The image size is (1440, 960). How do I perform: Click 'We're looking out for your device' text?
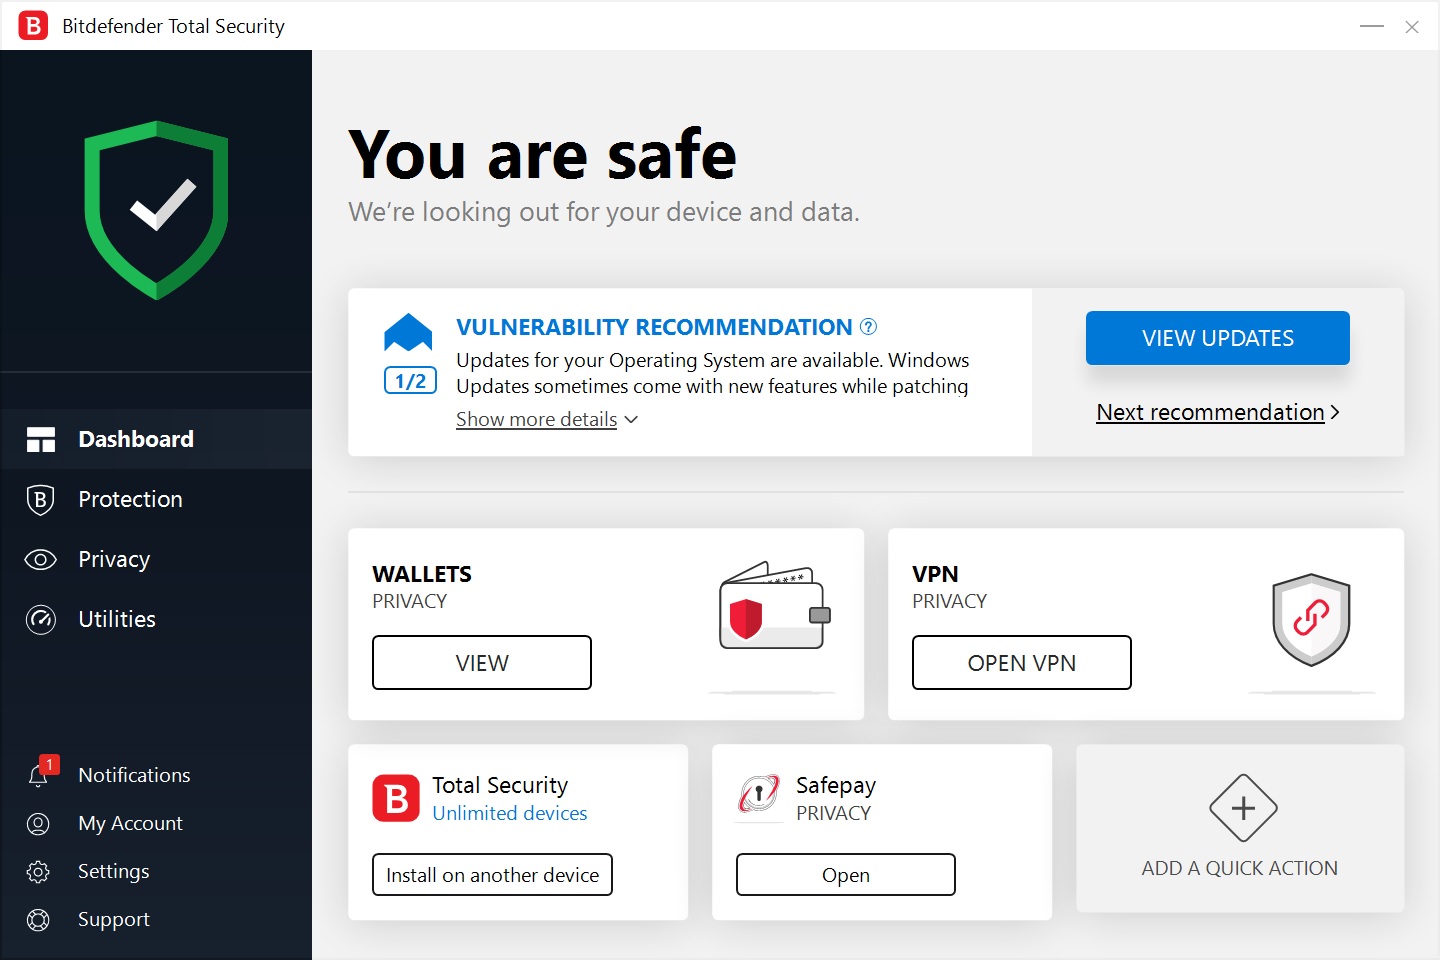pyautogui.click(x=604, y=212)
